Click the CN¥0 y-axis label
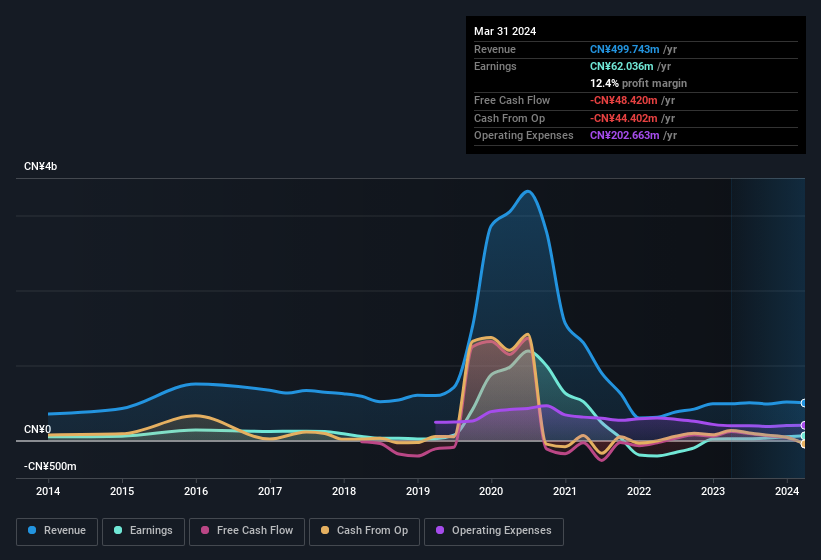Image resolution: width=821 pixels, height=560 pixels. point(38,429)
